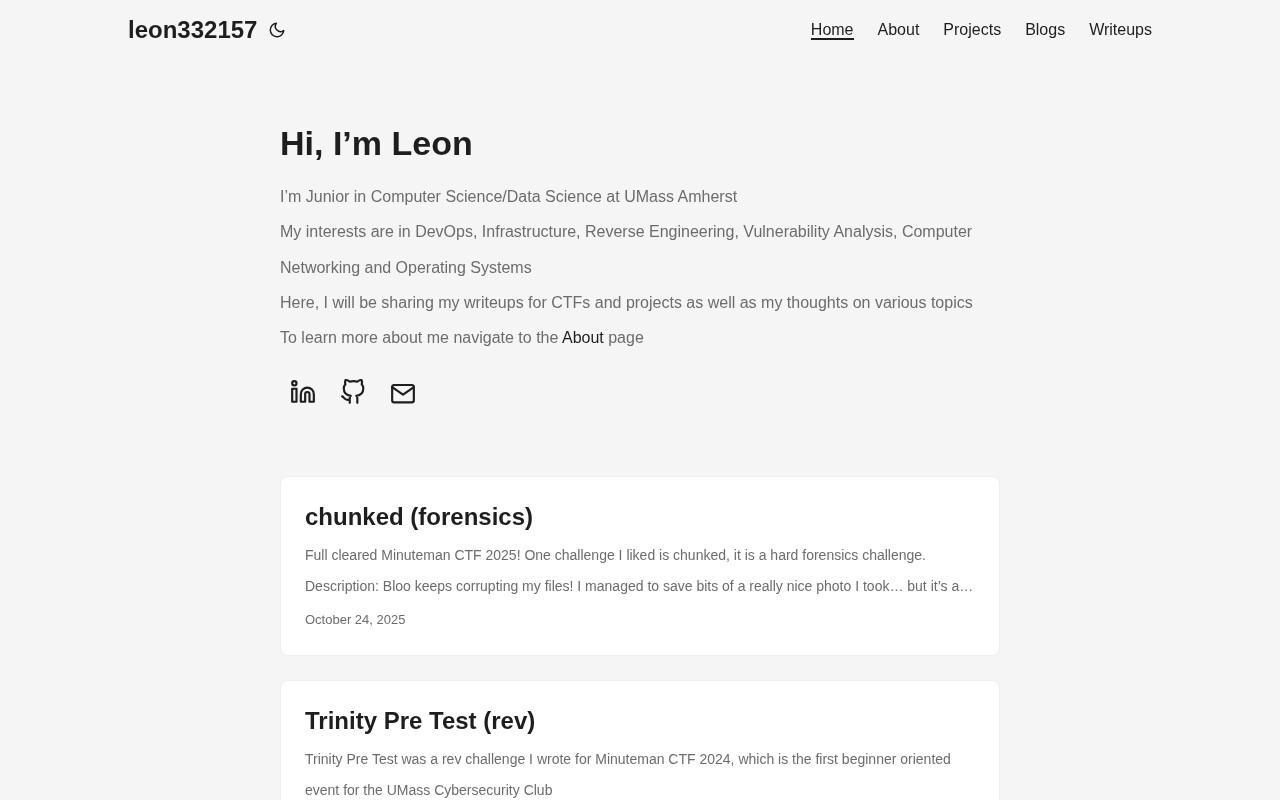Open the Writeups nav link

tap(1120, 30)
